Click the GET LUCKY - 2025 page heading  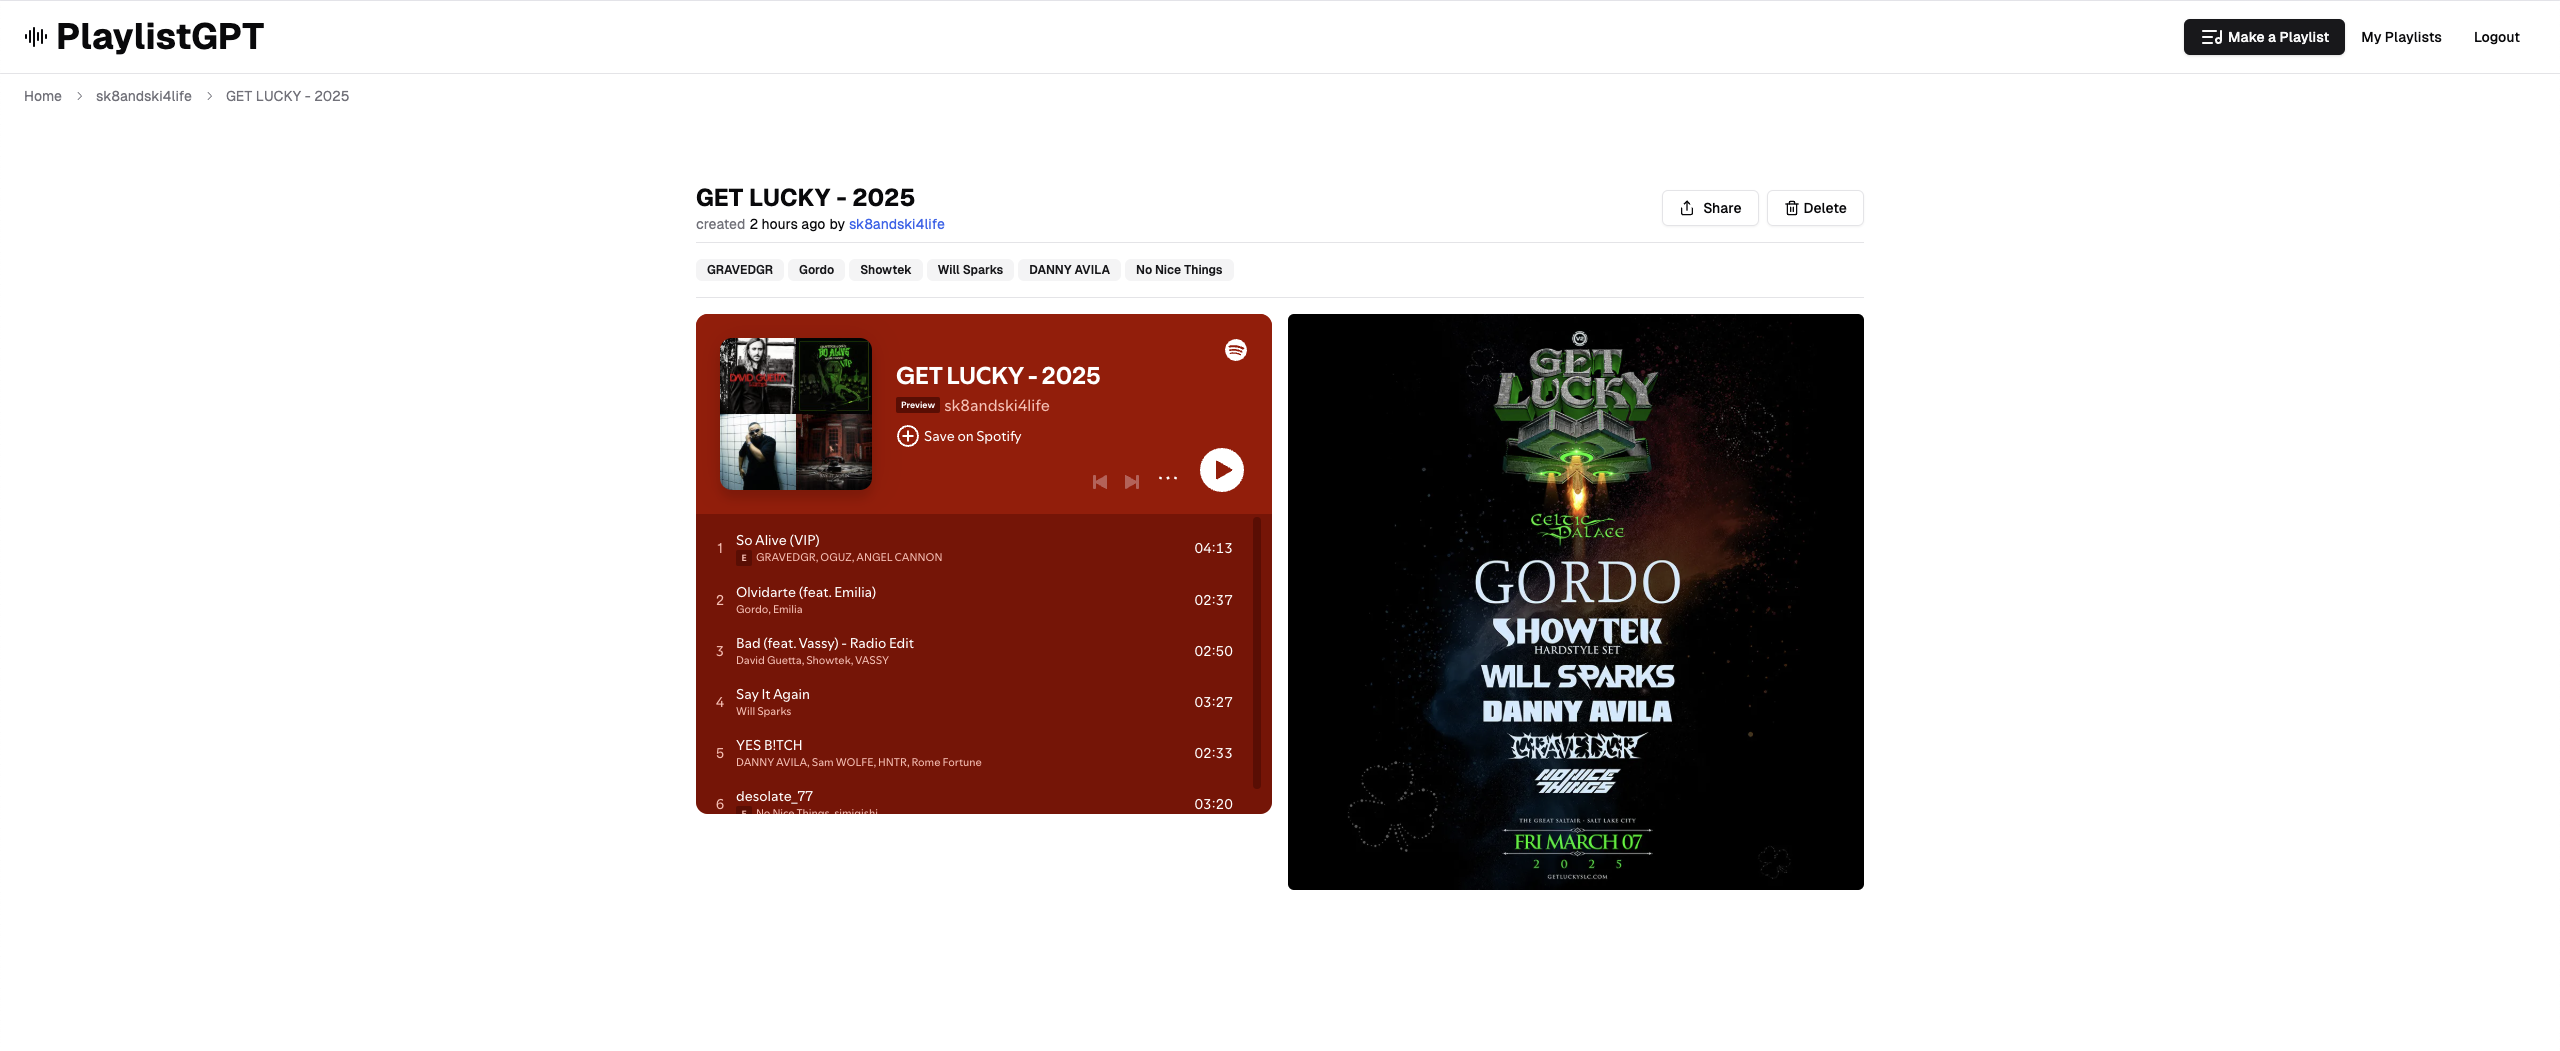[x=805, y=197]
